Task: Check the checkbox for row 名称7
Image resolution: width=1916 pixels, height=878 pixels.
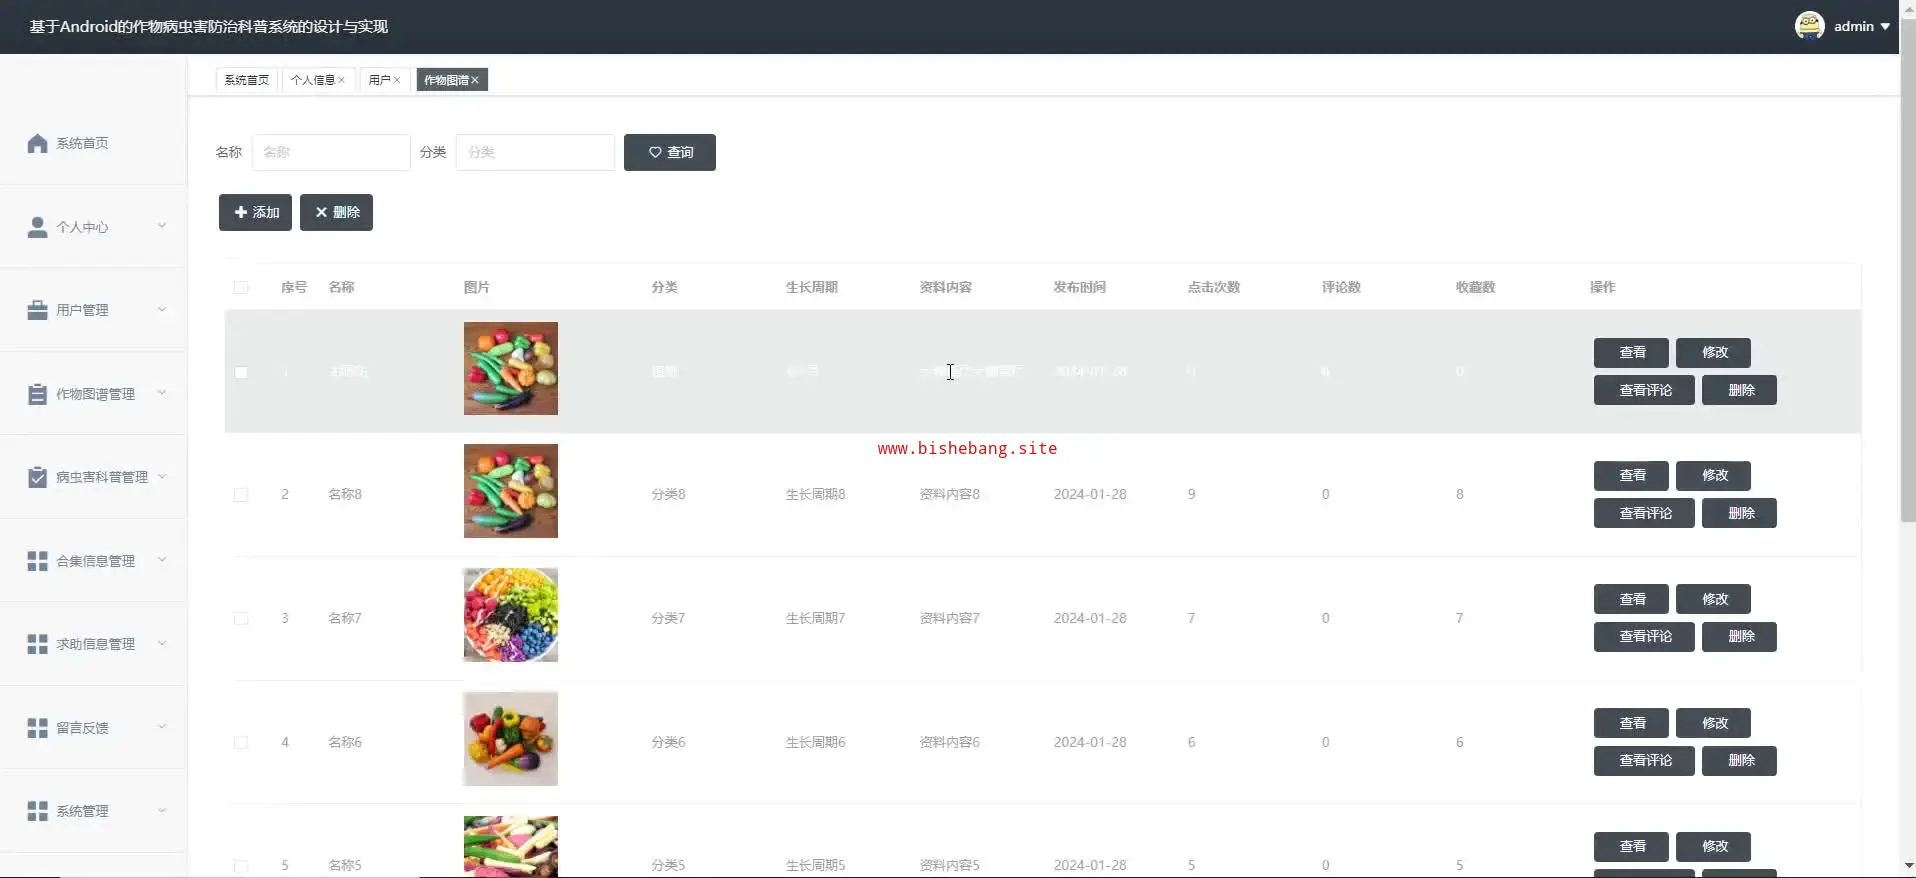Action: (241, 619)
